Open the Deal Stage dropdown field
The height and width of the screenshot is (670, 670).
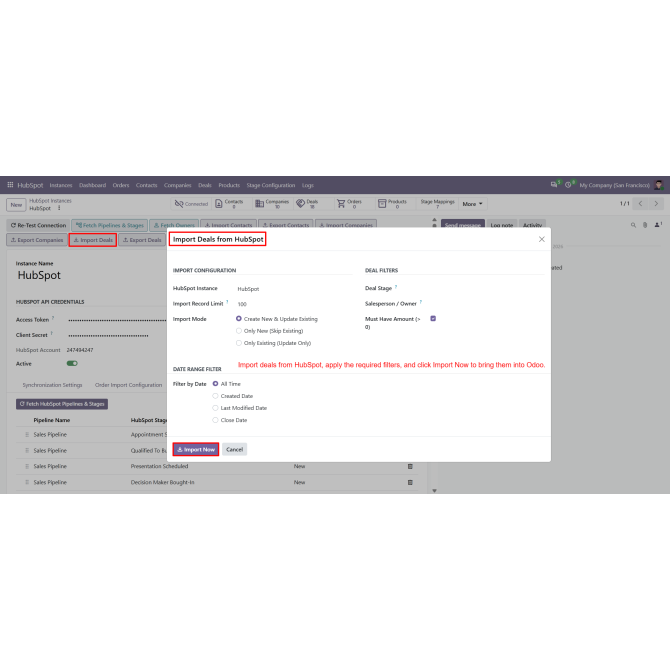click(x=487, y=288)
